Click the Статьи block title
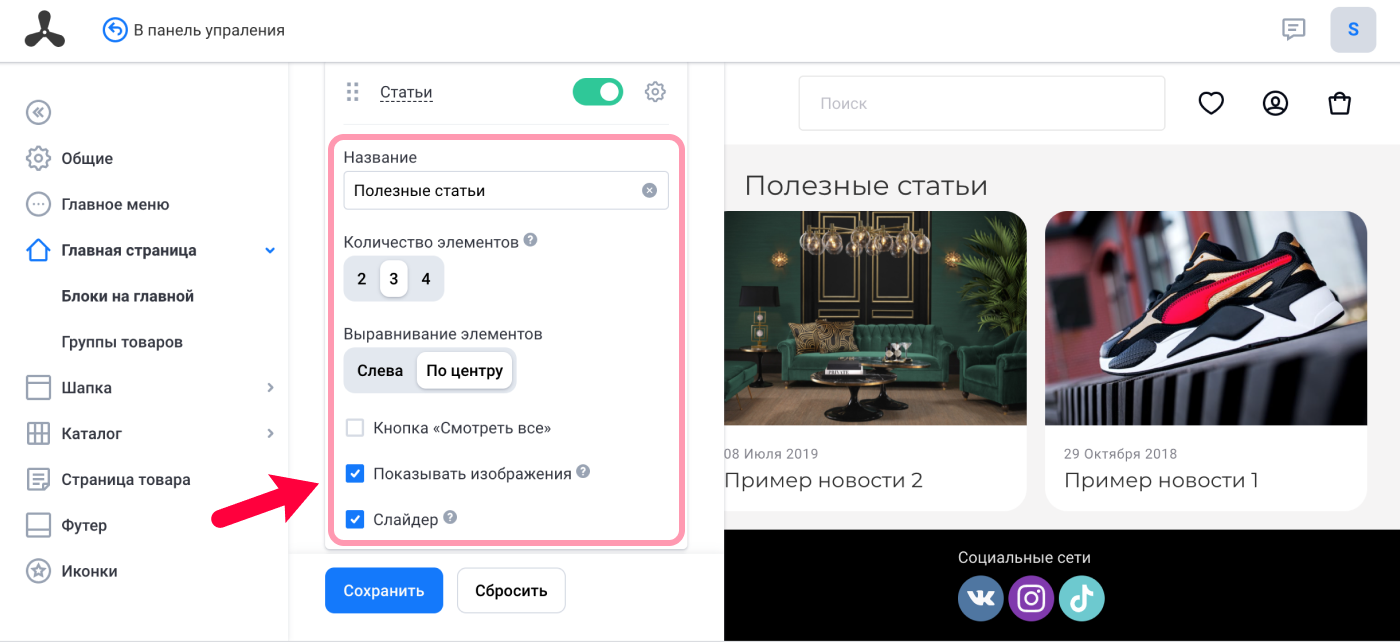Viewport: 1400px width, 642px height. click(x=406, y=92)
